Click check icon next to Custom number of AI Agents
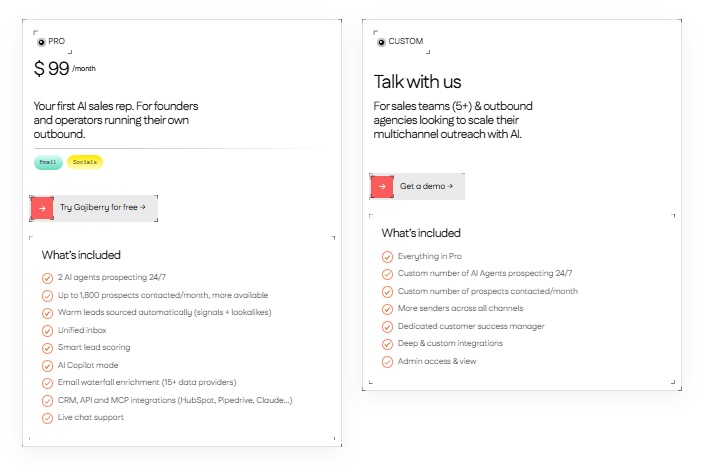712x471 pixels. pyautogui.click(x=387, y=274)
